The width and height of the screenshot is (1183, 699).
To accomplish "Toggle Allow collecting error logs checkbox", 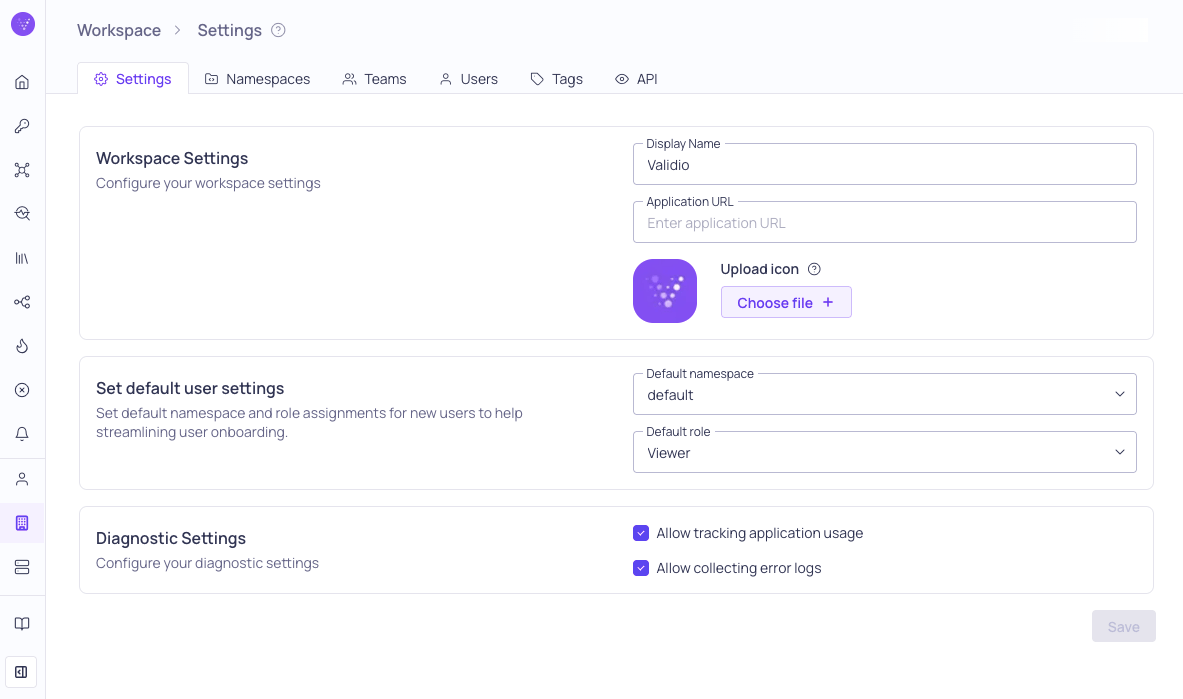I will (641, 568).
